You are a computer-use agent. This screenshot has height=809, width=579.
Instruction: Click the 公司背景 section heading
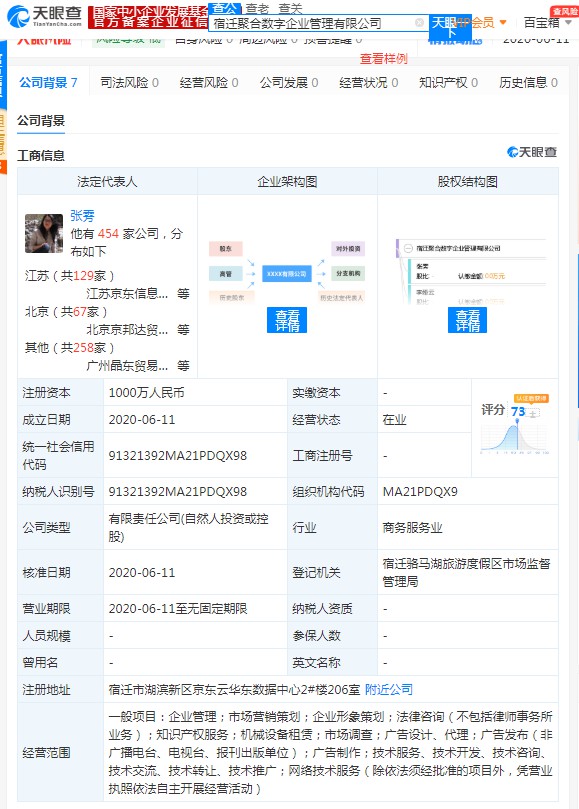pos(41,121)
